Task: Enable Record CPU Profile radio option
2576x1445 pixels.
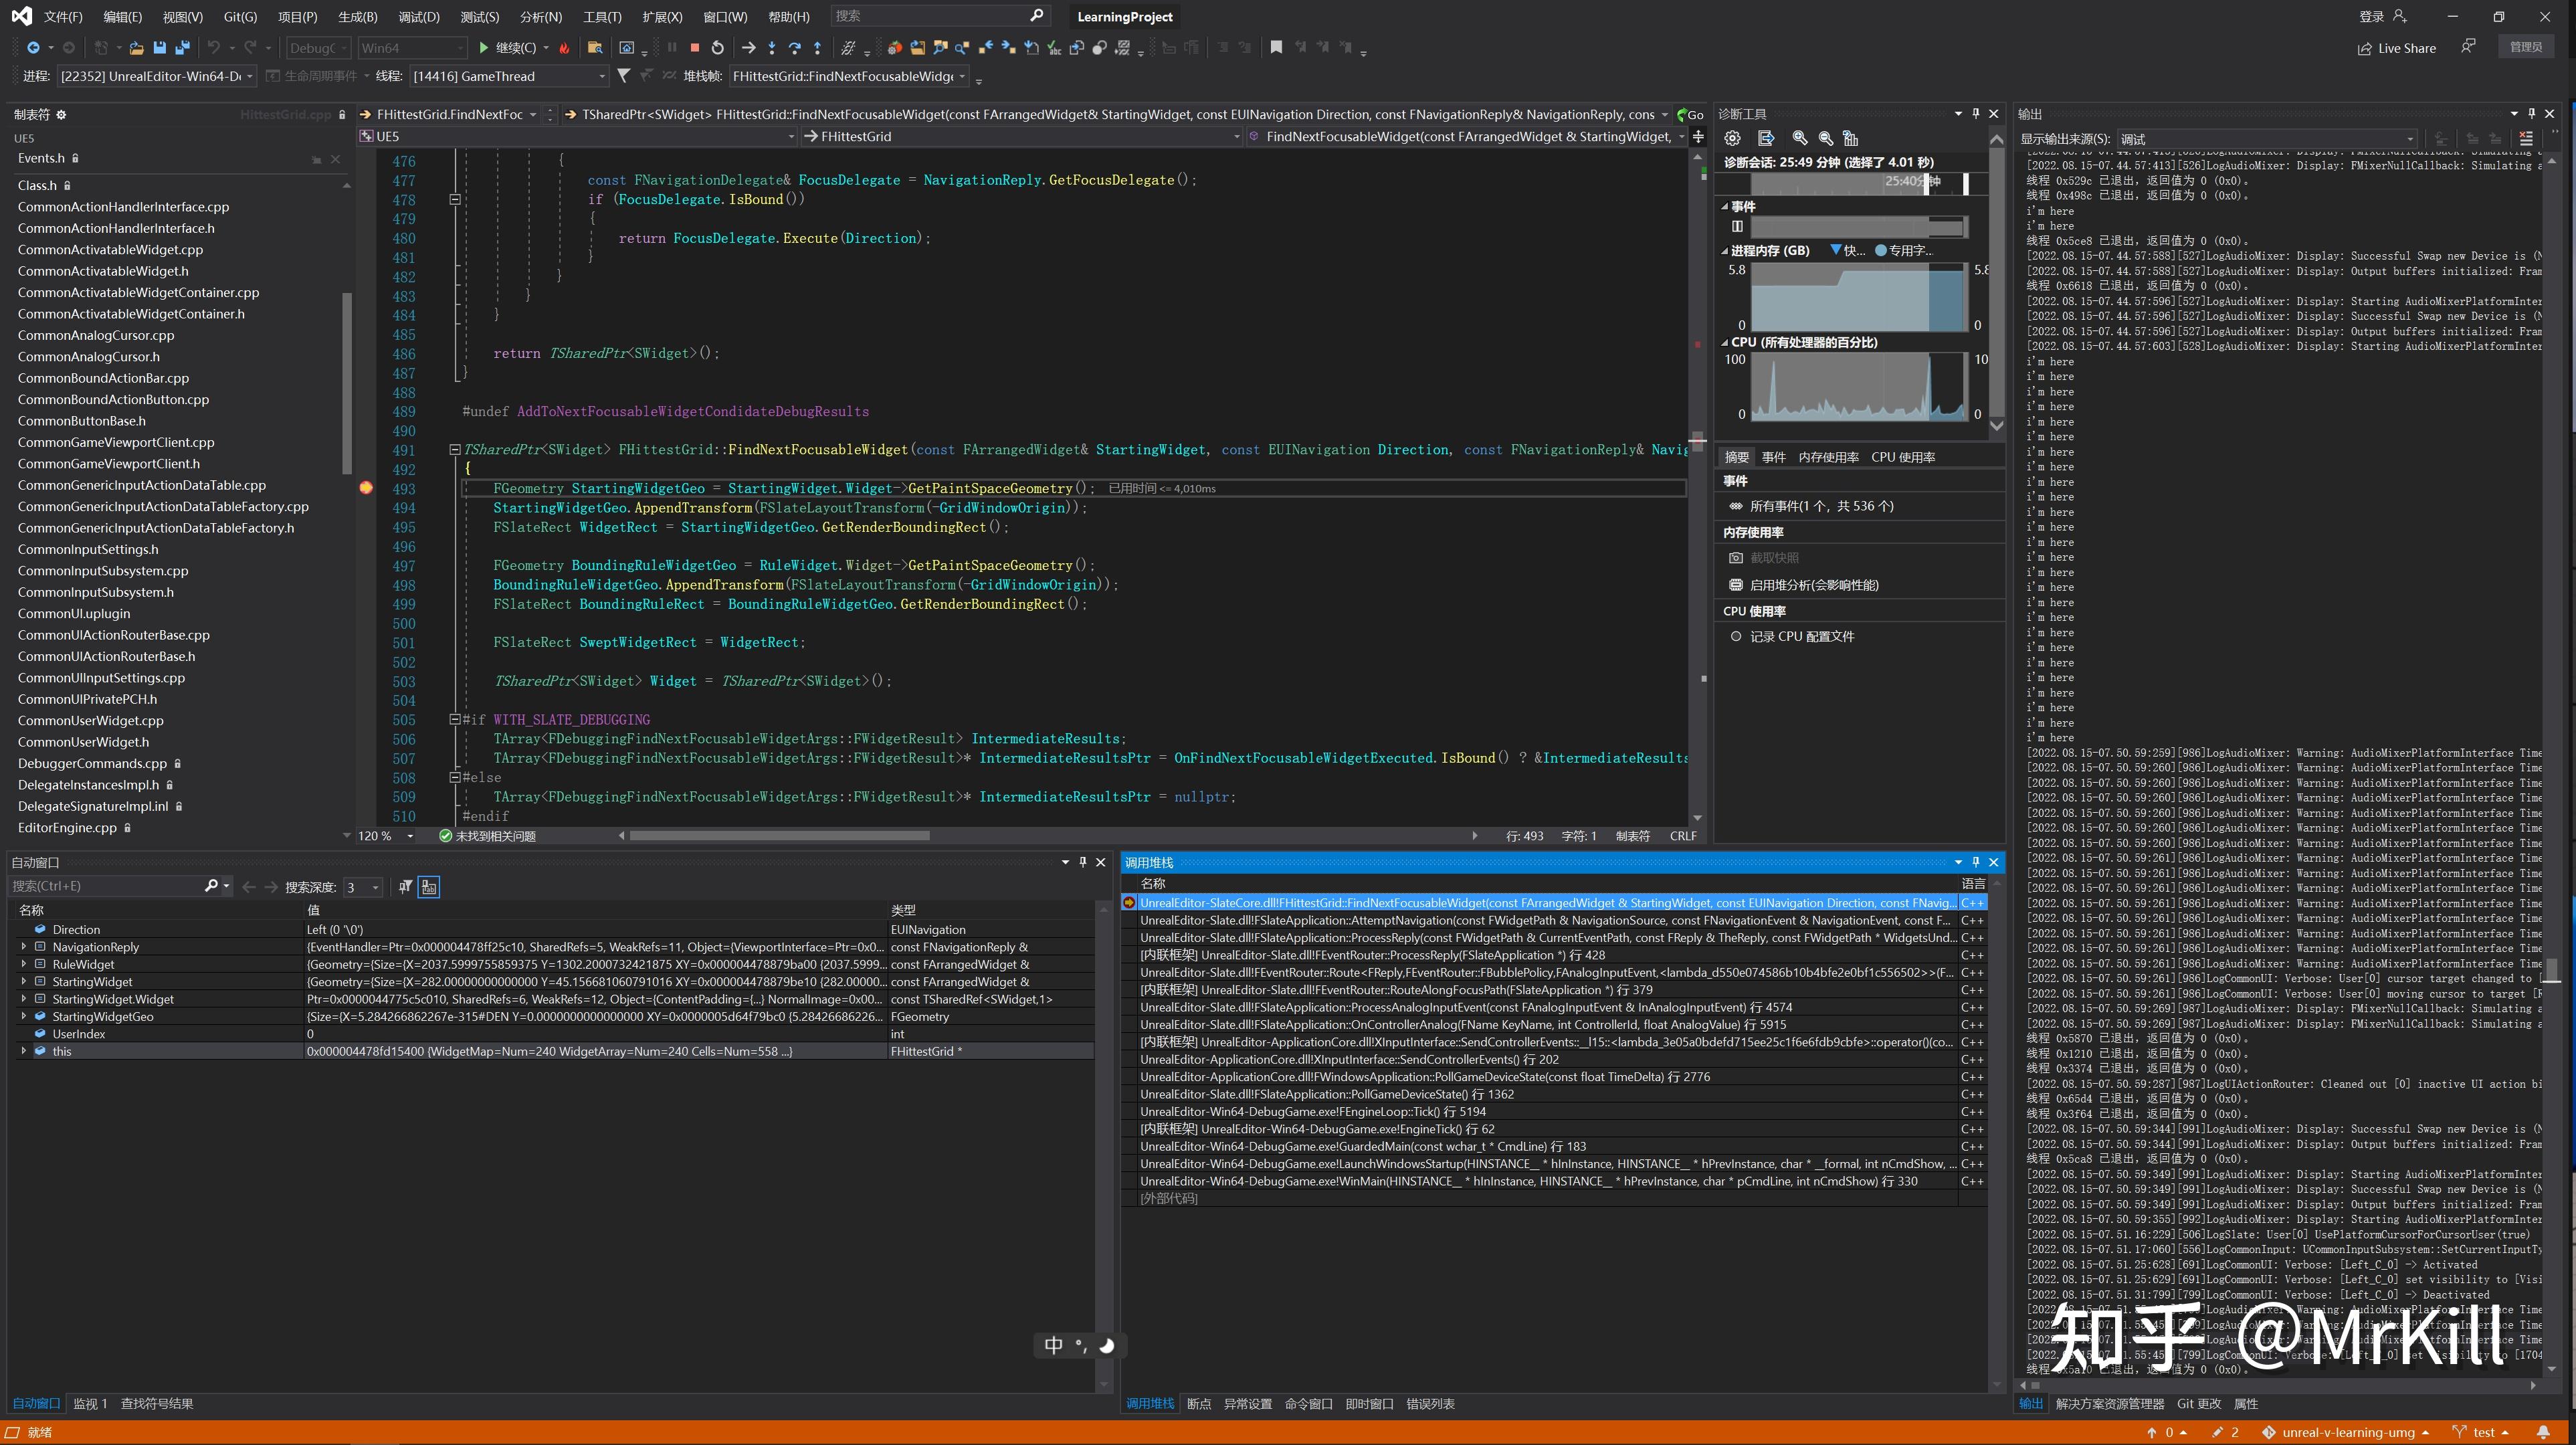Action: tap(1736, 637)
